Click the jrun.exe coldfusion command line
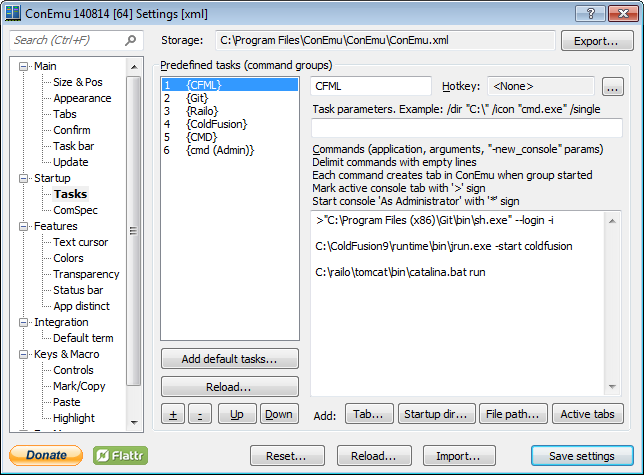Image resolution: width=644 pixels, height=475 pixels. pyautogui.click(x=444, y=246)
